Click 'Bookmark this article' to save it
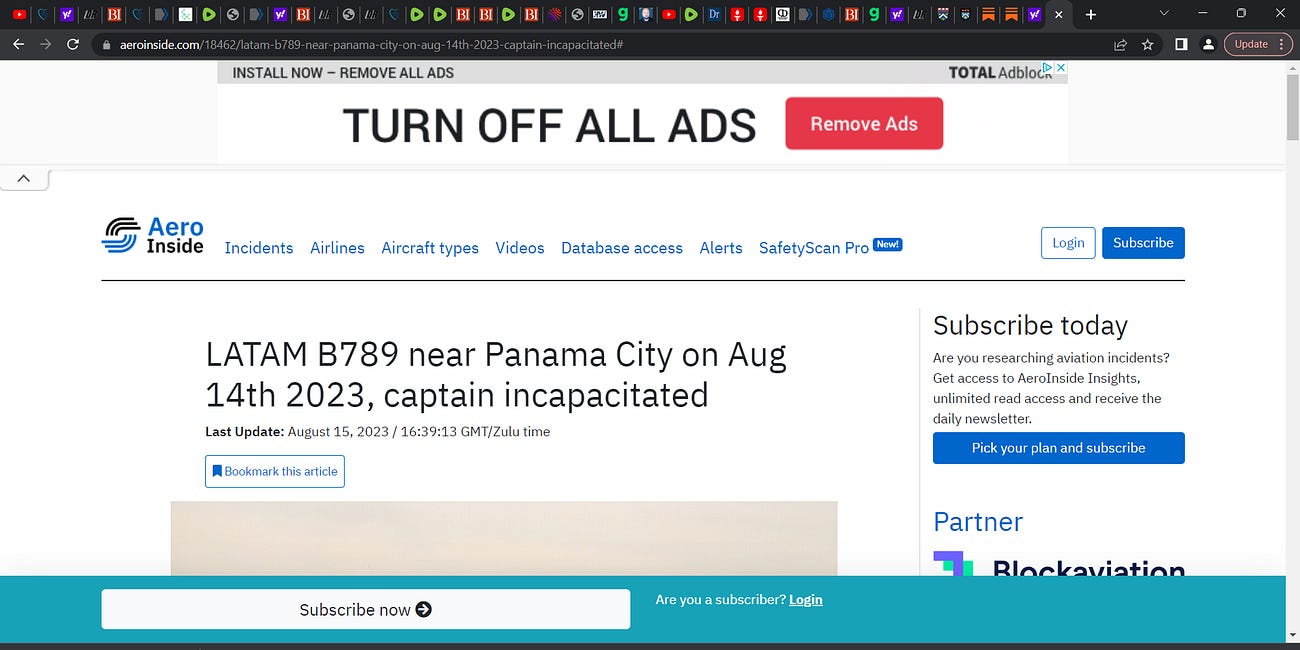Screen dimensions: 1300x650 click(x=274, y=471)
